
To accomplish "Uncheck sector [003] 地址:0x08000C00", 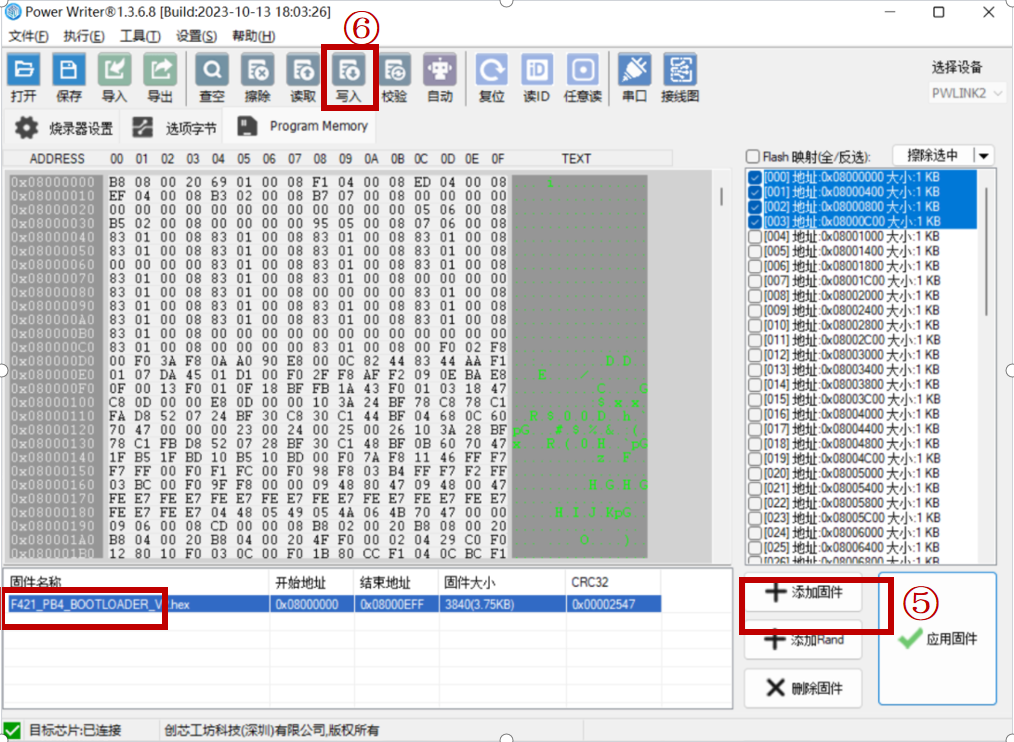I will point(755,222).
